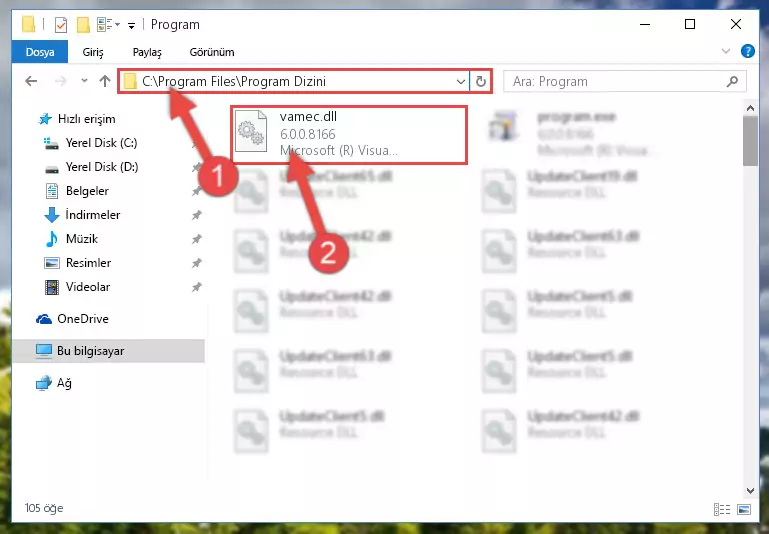Click the İndirmeler blue arrow icon
The width and height of the screenshot is (769, 534).
[51, 215]
